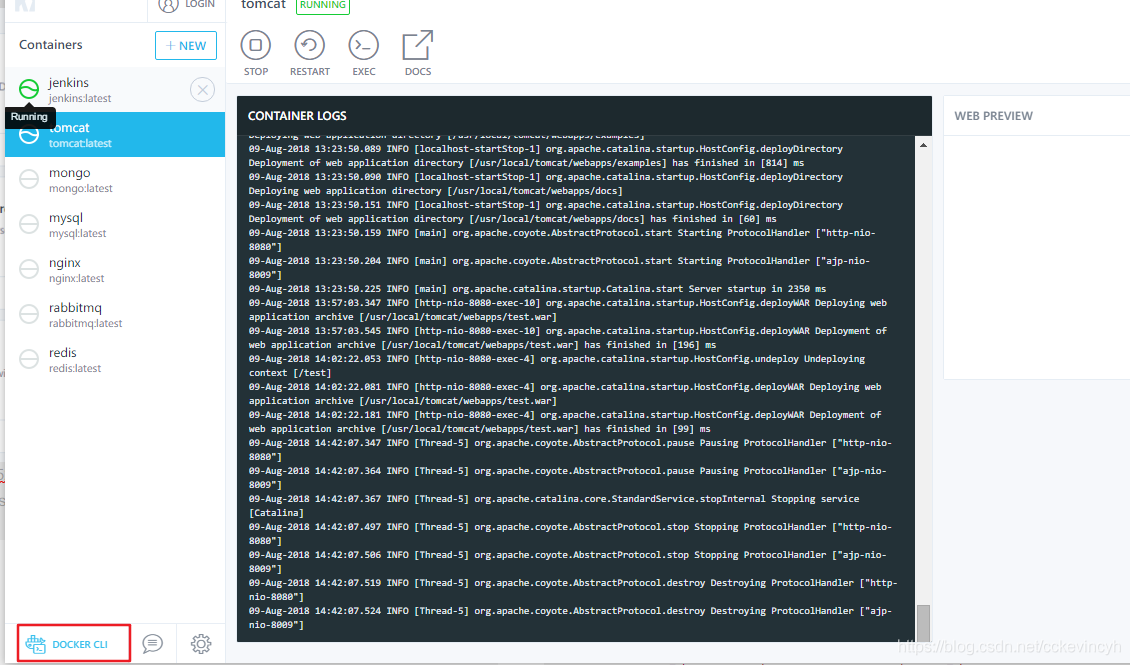Click the nginx:latest image label
1130x665 pixels.
[x=76, y=279]
